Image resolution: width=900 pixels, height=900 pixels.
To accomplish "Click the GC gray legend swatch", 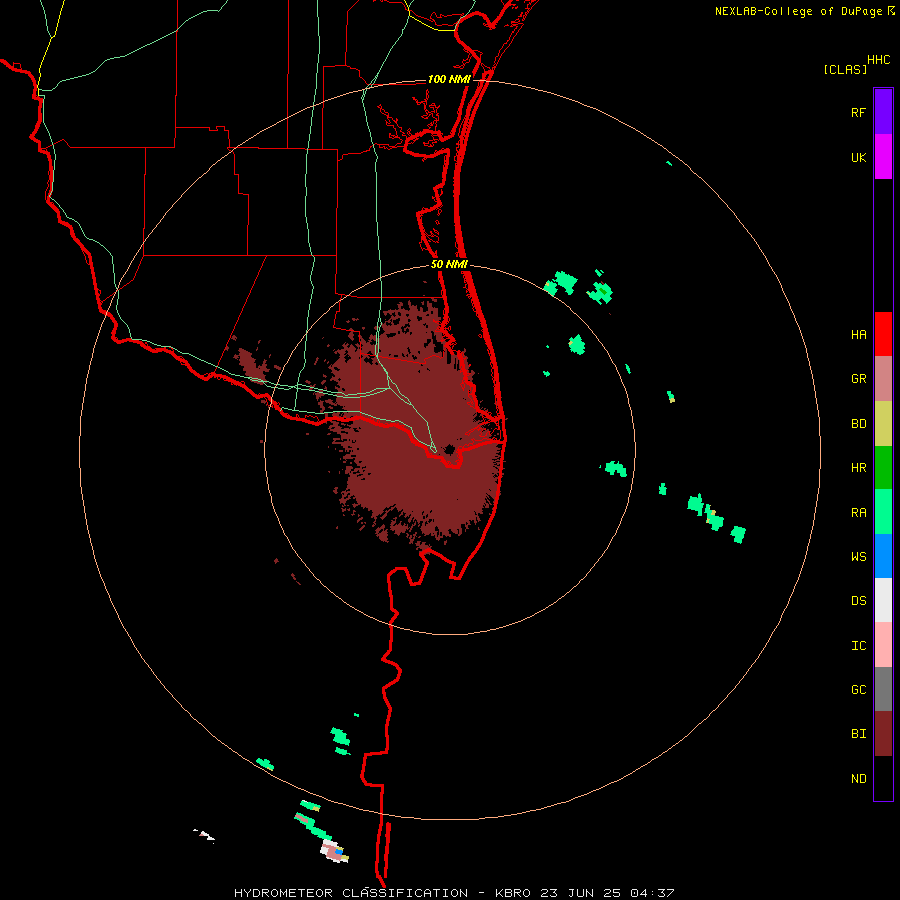I will [883, 689].
